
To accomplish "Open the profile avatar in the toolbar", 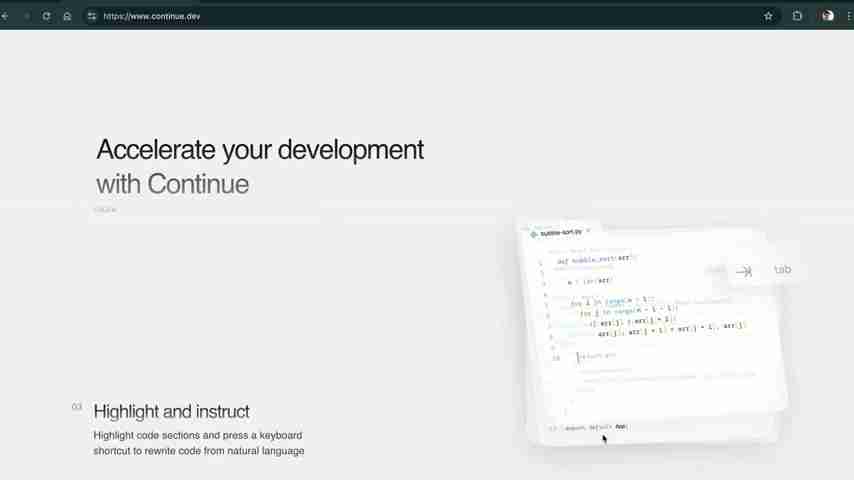I will tap(828, 16).
